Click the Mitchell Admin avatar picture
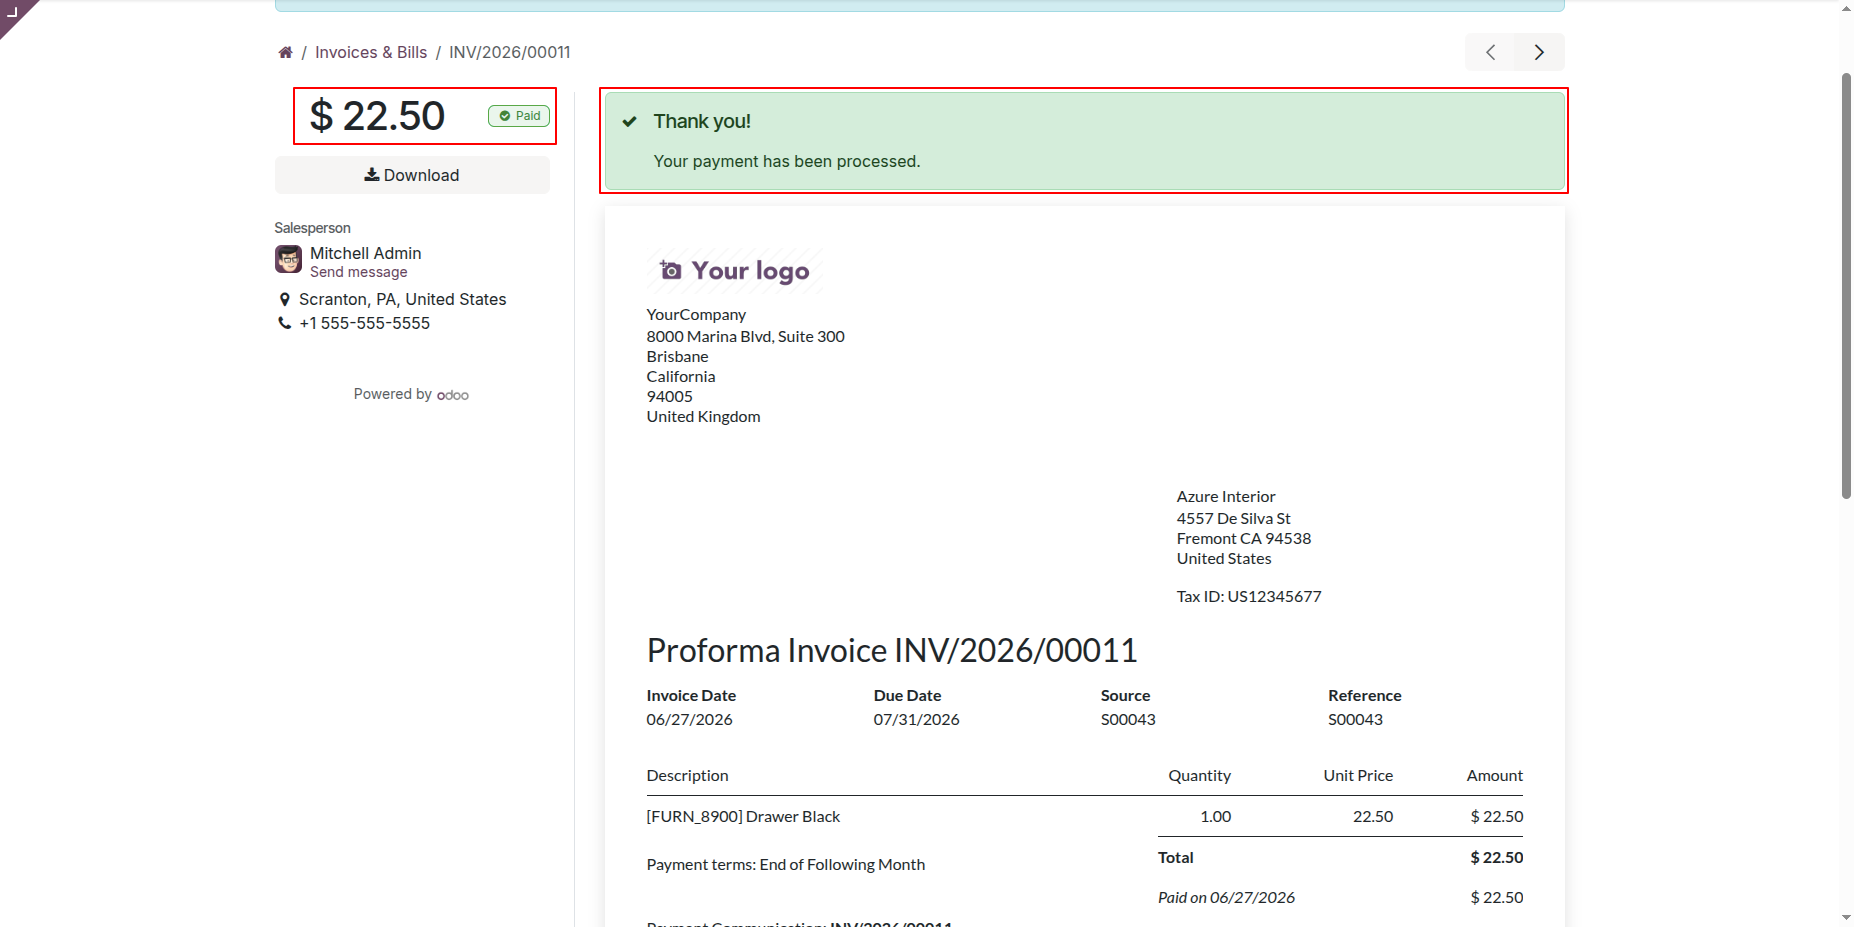Image resolution: width=1854 pixels, height=927 pixels. [x=288, y=259]
